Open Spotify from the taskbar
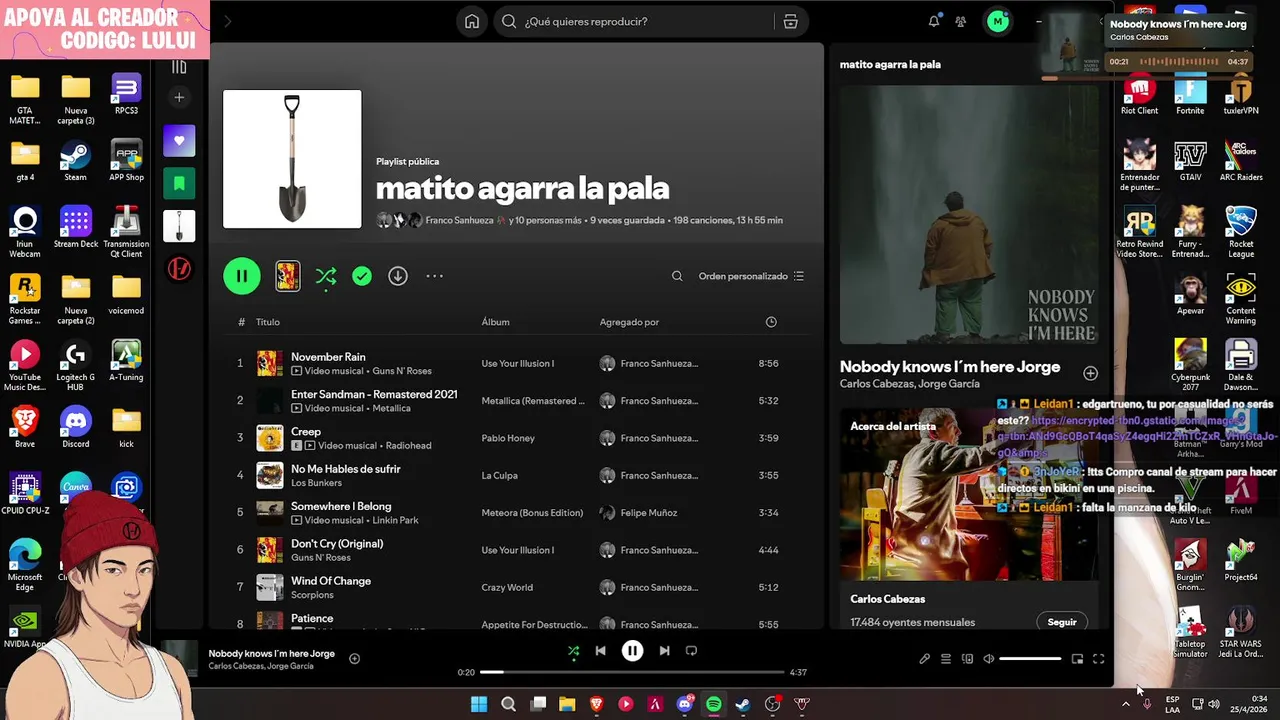 coord(714,704)
